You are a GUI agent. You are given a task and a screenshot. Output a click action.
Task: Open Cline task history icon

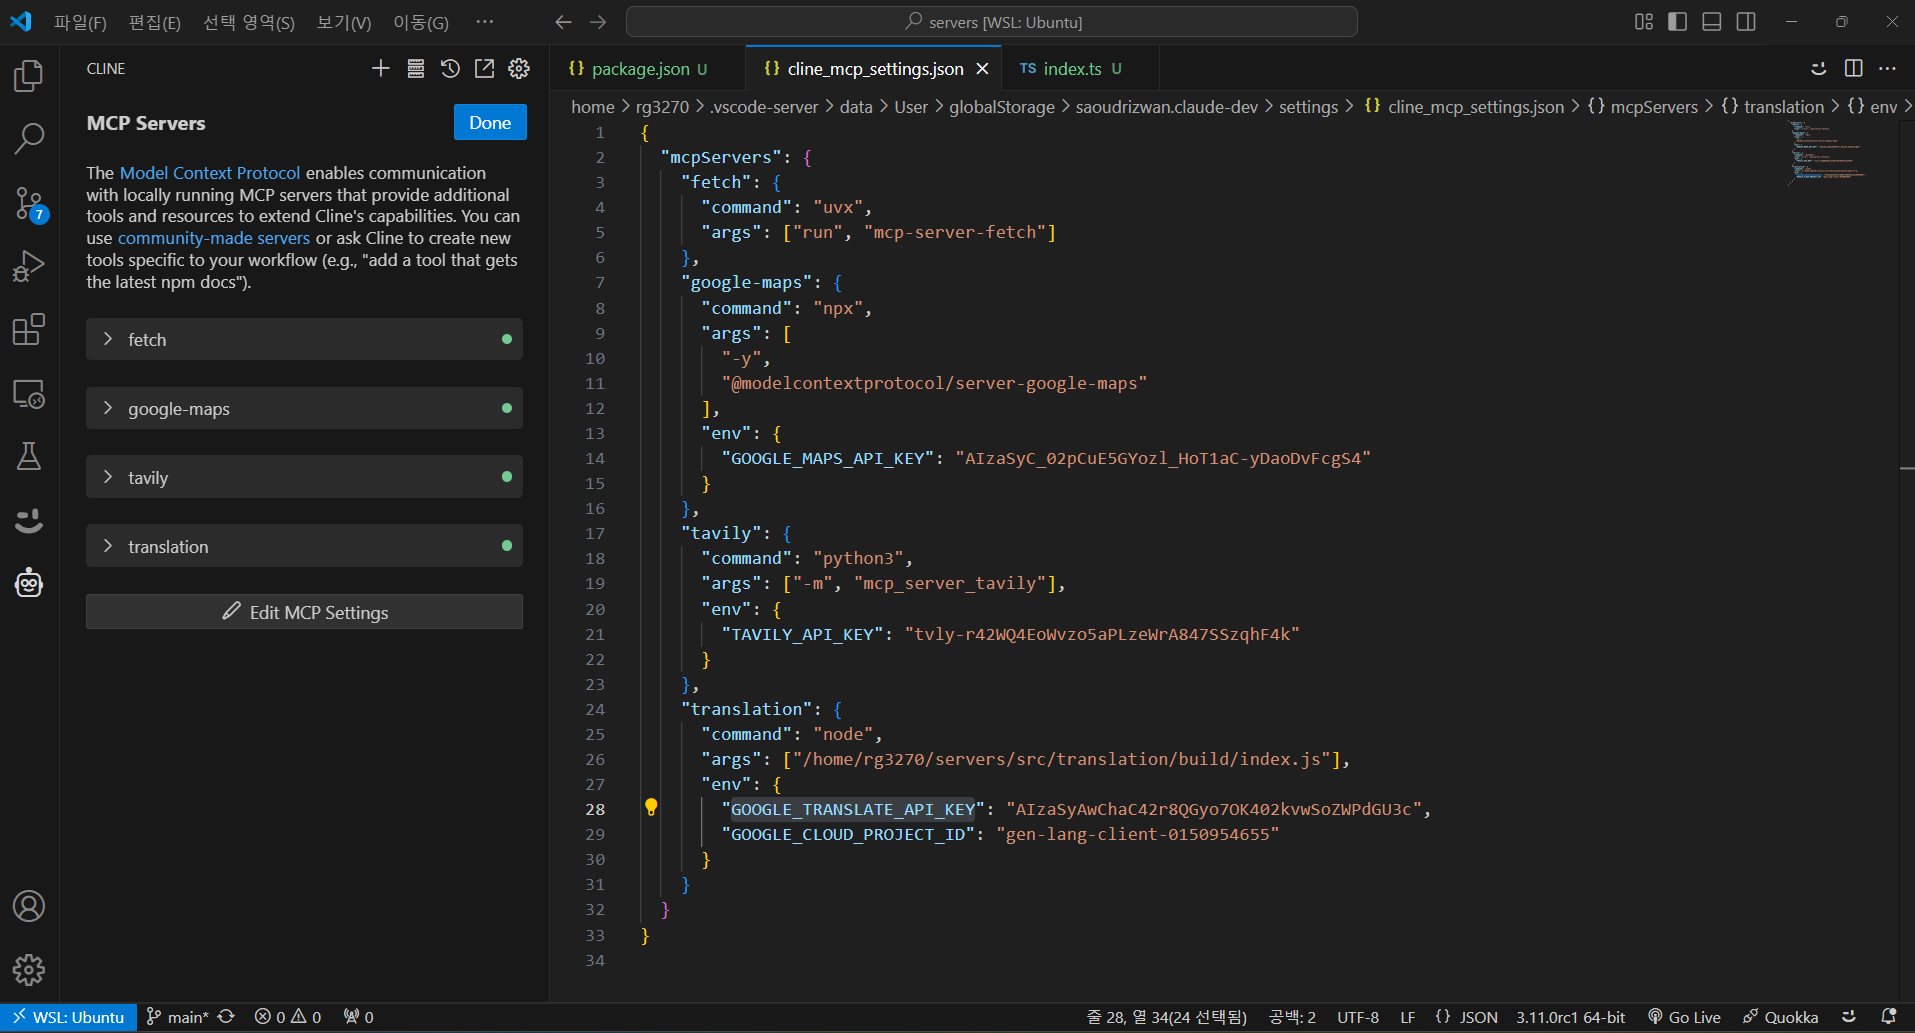[450, 68]
